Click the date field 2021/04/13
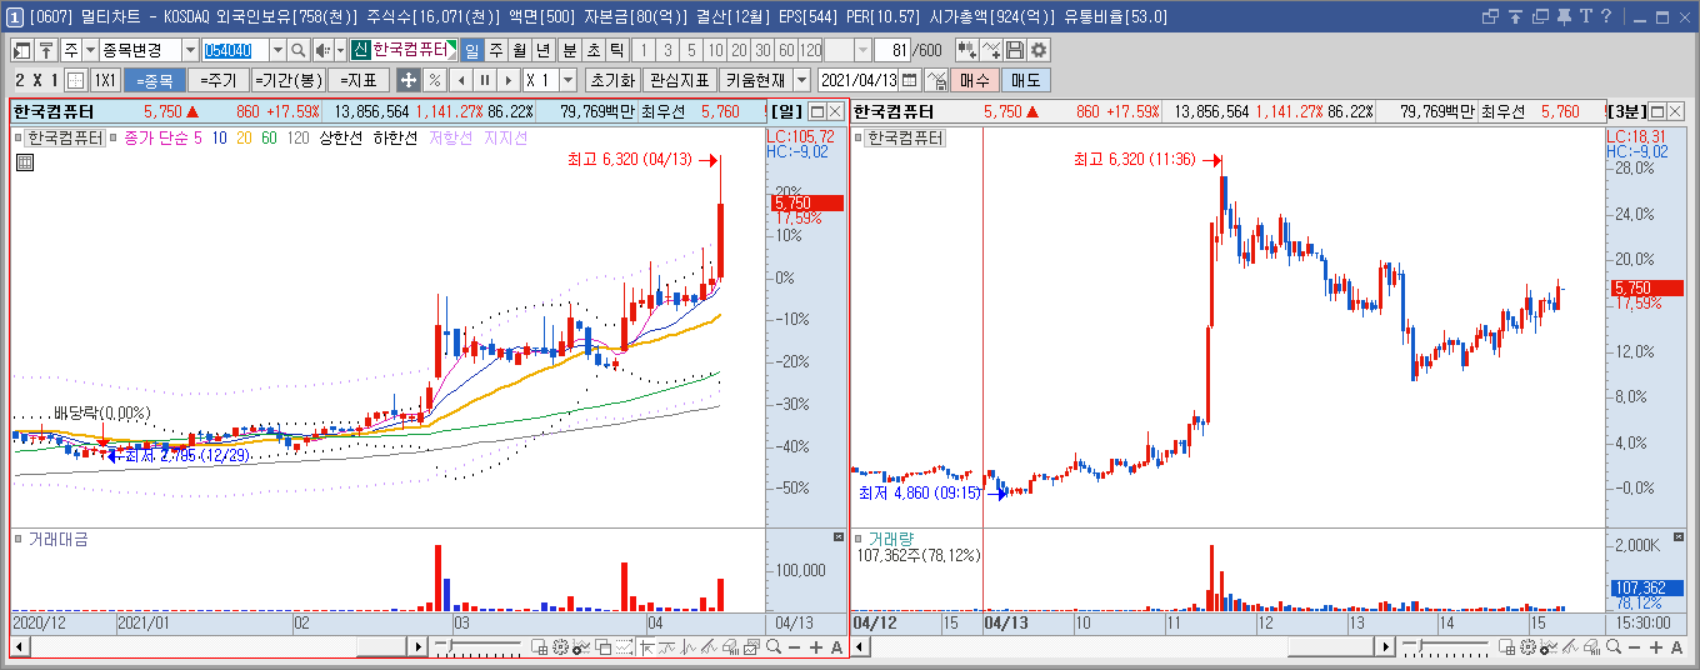 point(858,81)
